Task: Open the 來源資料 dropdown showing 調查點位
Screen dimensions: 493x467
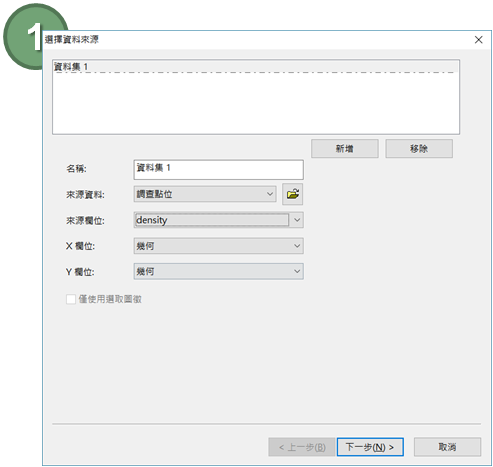Action: tap(205, 194)
